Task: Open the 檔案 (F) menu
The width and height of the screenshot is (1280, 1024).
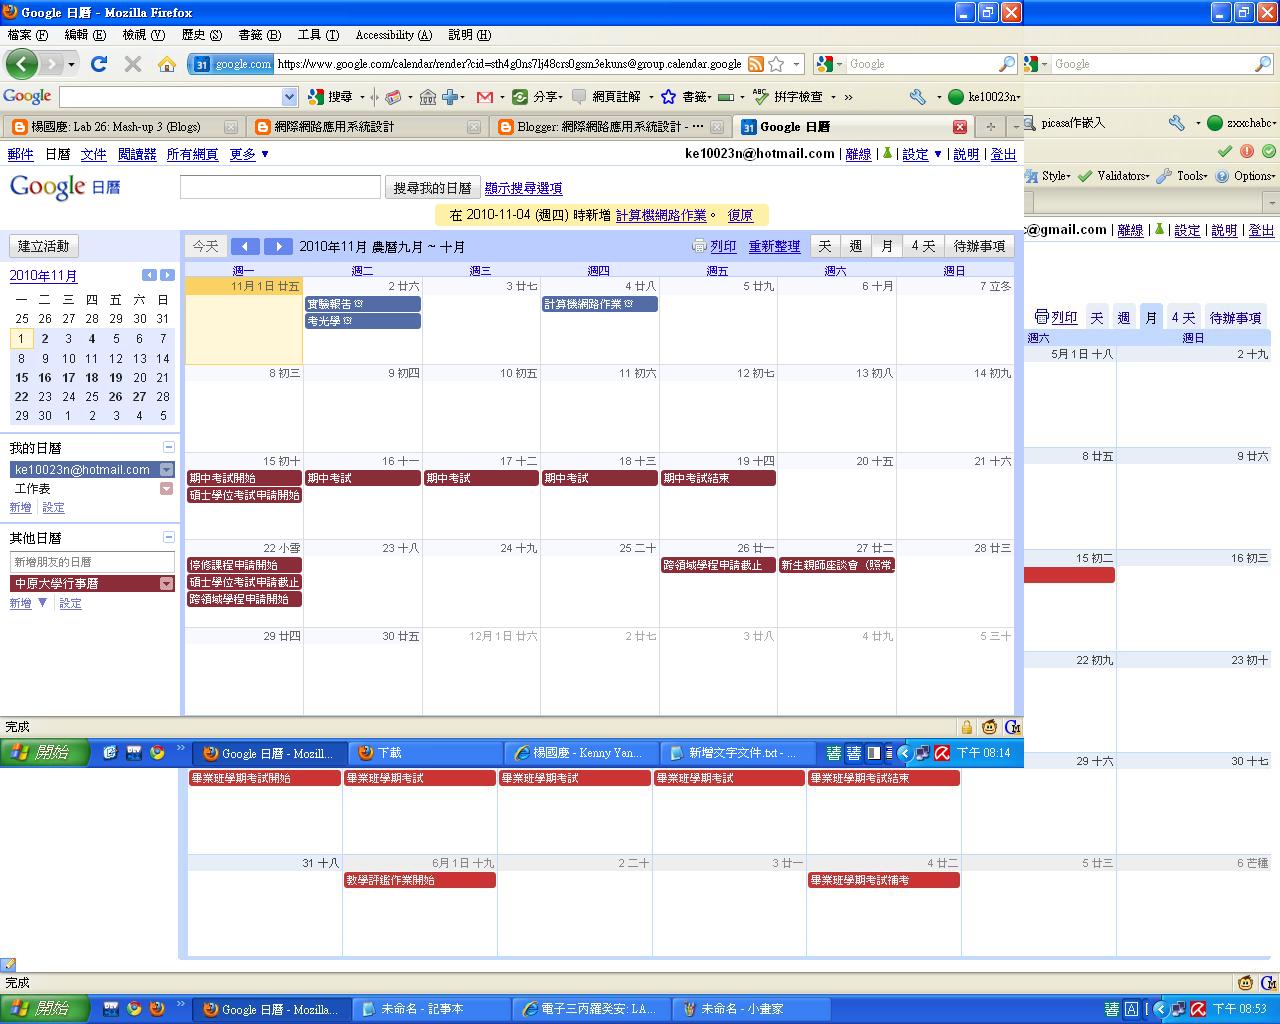Action: tap(27, 35)
